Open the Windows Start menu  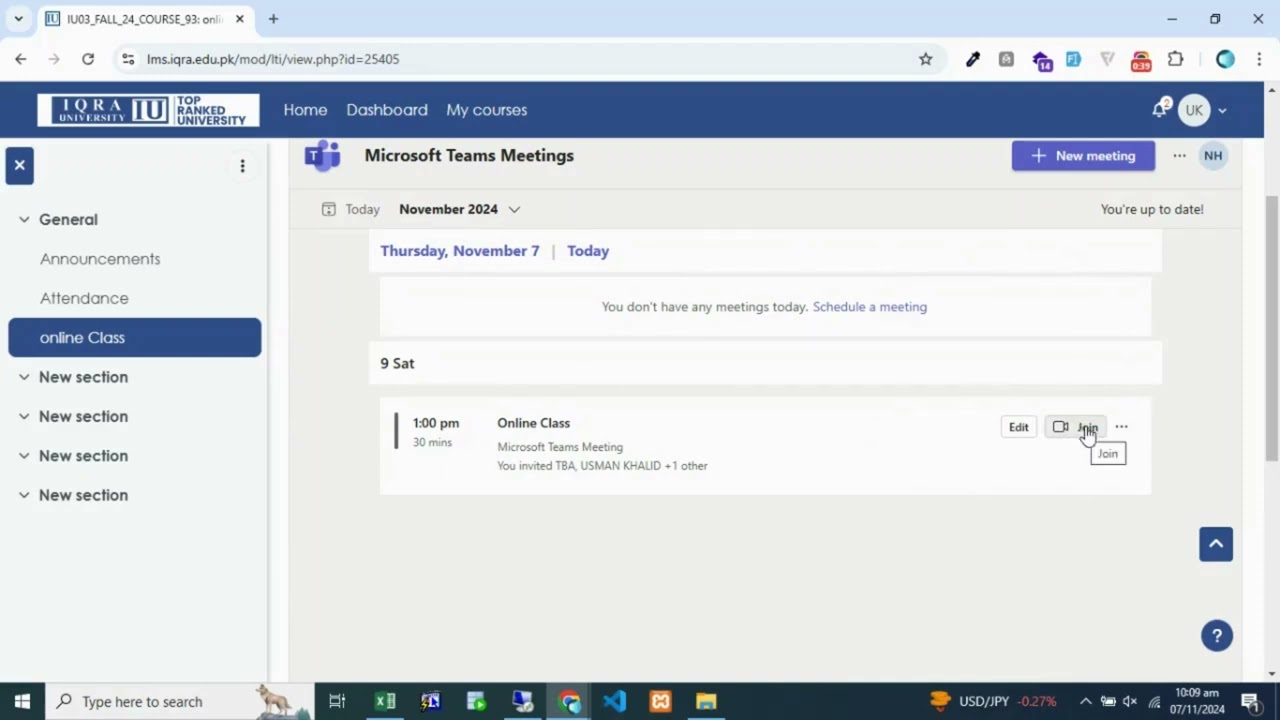(x=22, y=701)
